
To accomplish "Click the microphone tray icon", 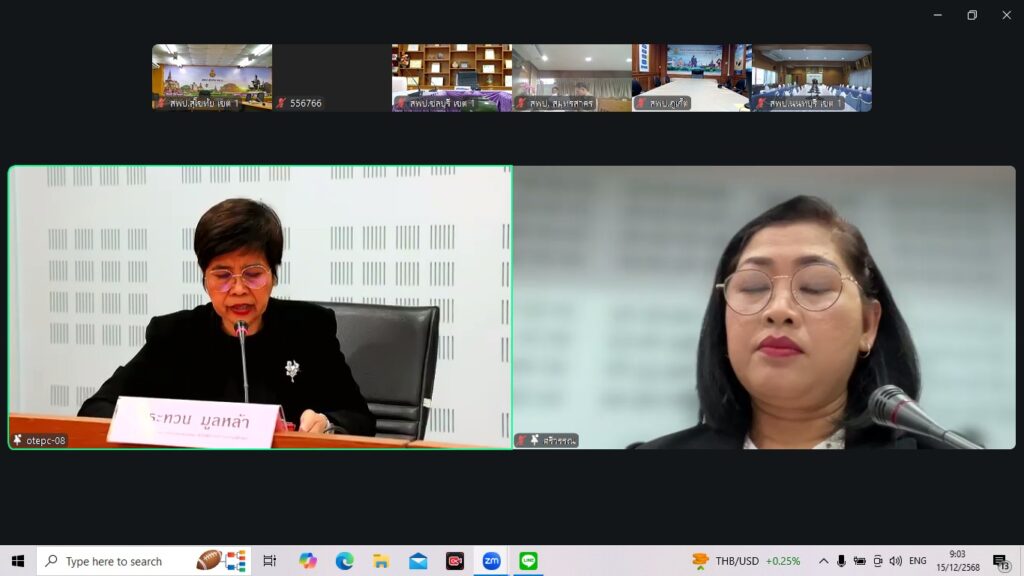I will [x=841, y=561].
